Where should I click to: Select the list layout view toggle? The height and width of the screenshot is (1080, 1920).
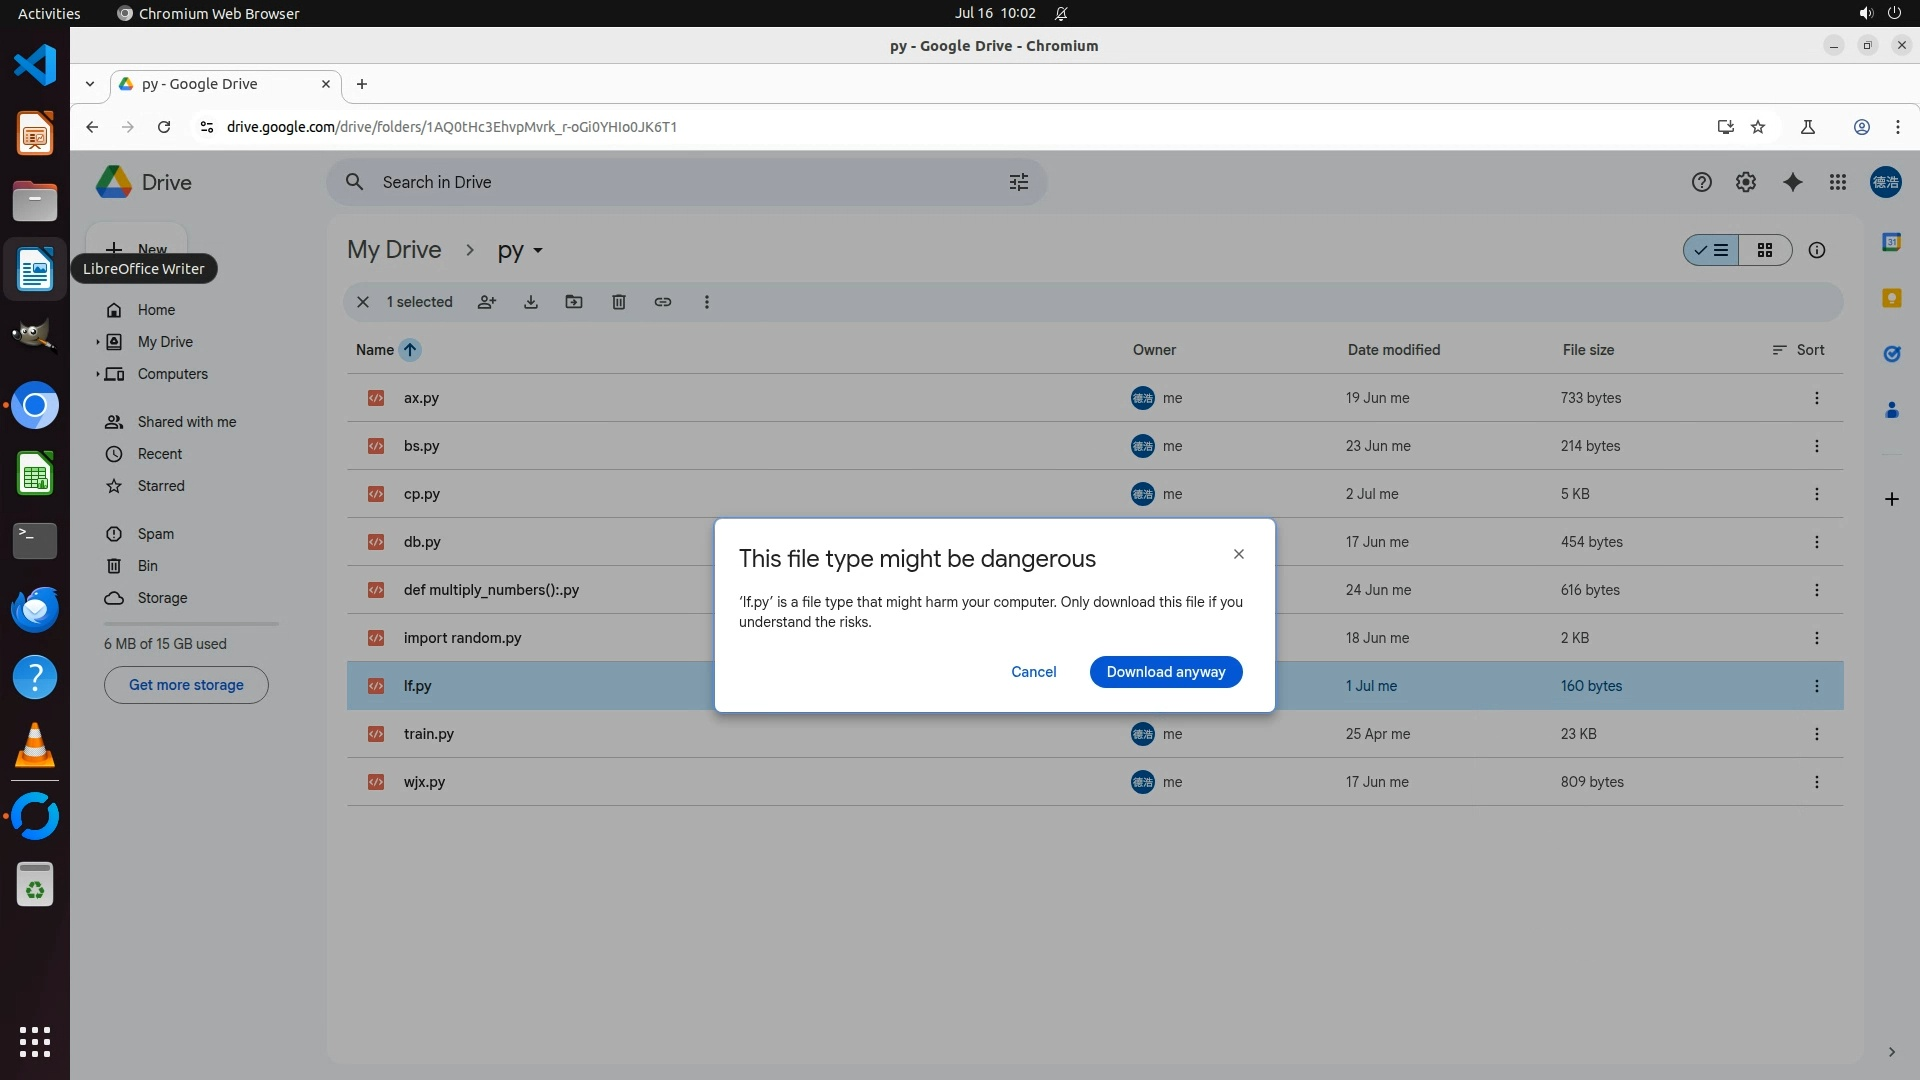click(x=1711, y=250)
